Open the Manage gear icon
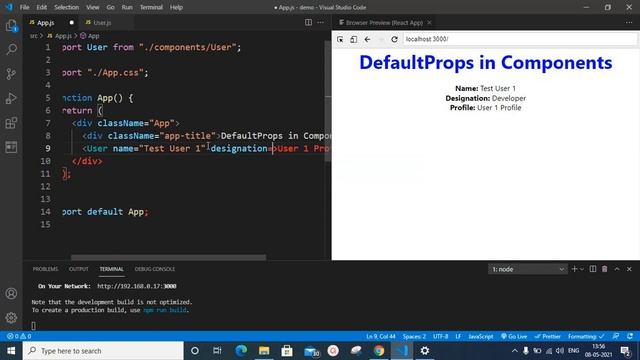640x360 pixels. click(11, 318)
